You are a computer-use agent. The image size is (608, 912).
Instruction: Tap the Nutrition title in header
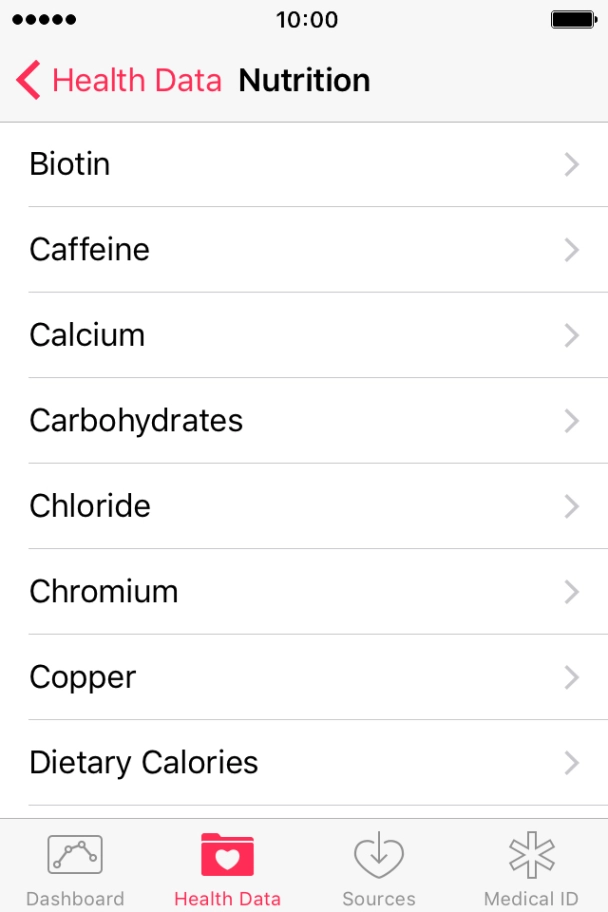tap(304, 80)
